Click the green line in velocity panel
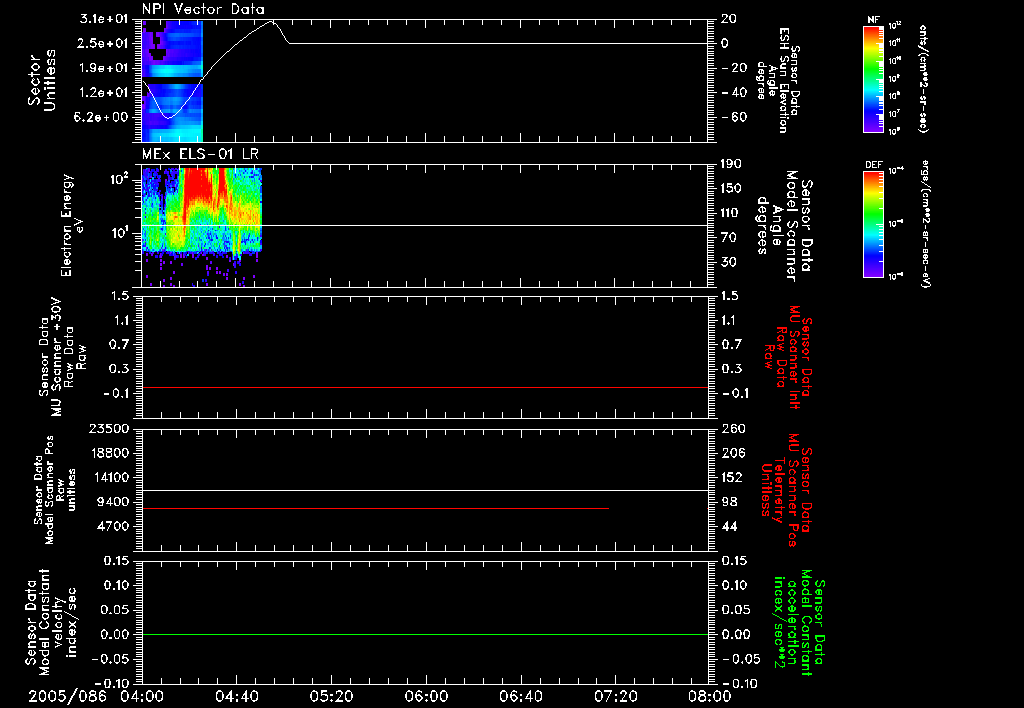Image resolution: width=1024 pixels, height=708 pixels. point(425,634)
